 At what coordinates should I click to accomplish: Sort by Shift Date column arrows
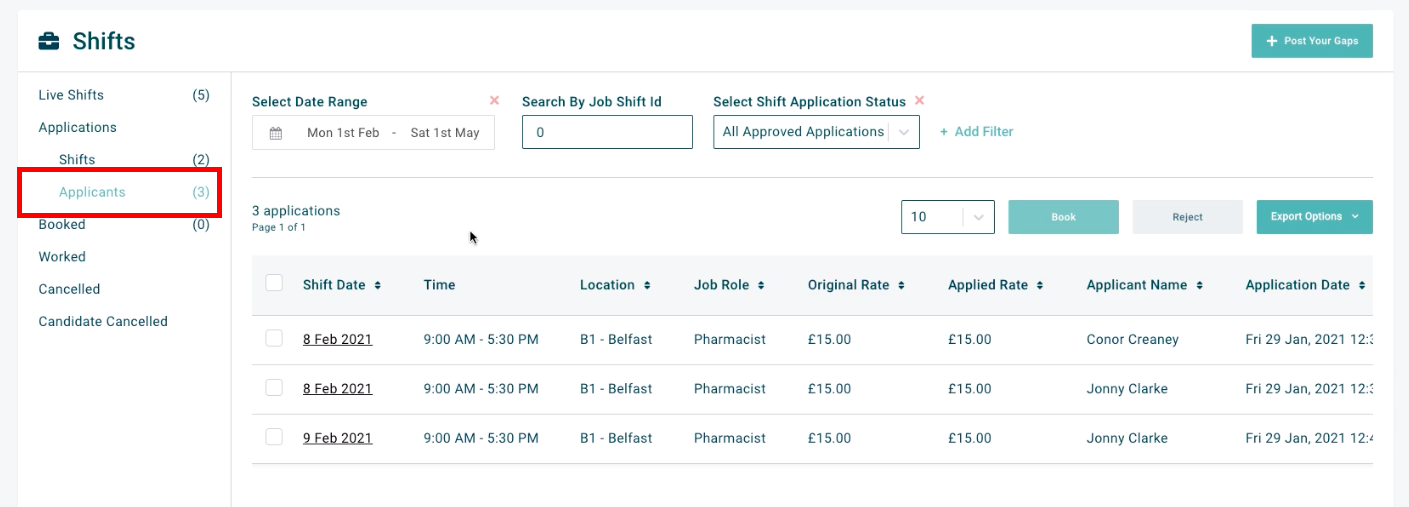click(378, 286)
